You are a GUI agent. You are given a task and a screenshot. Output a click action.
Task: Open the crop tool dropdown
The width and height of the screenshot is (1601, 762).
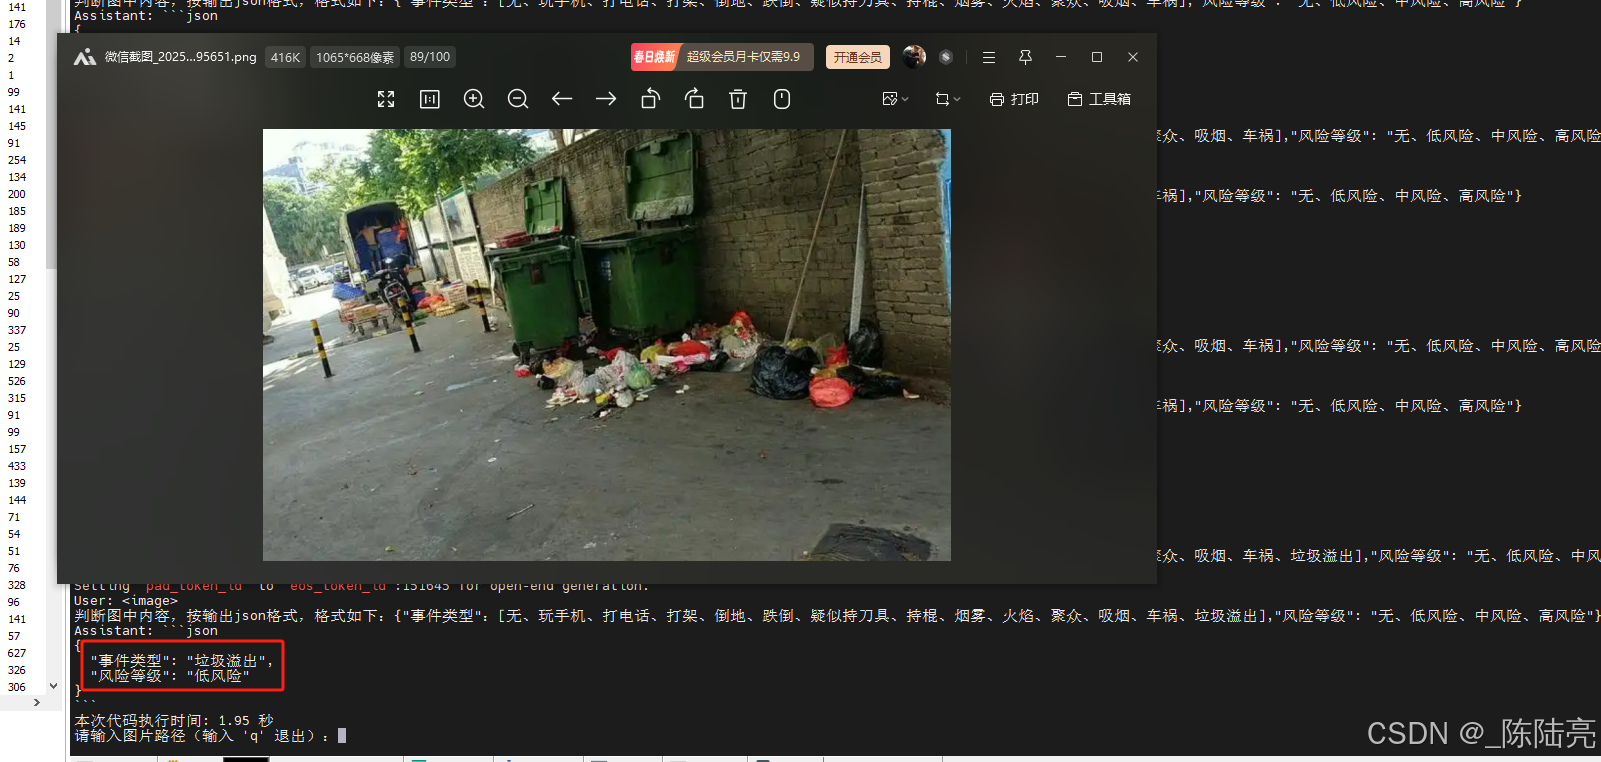(947, 99)
